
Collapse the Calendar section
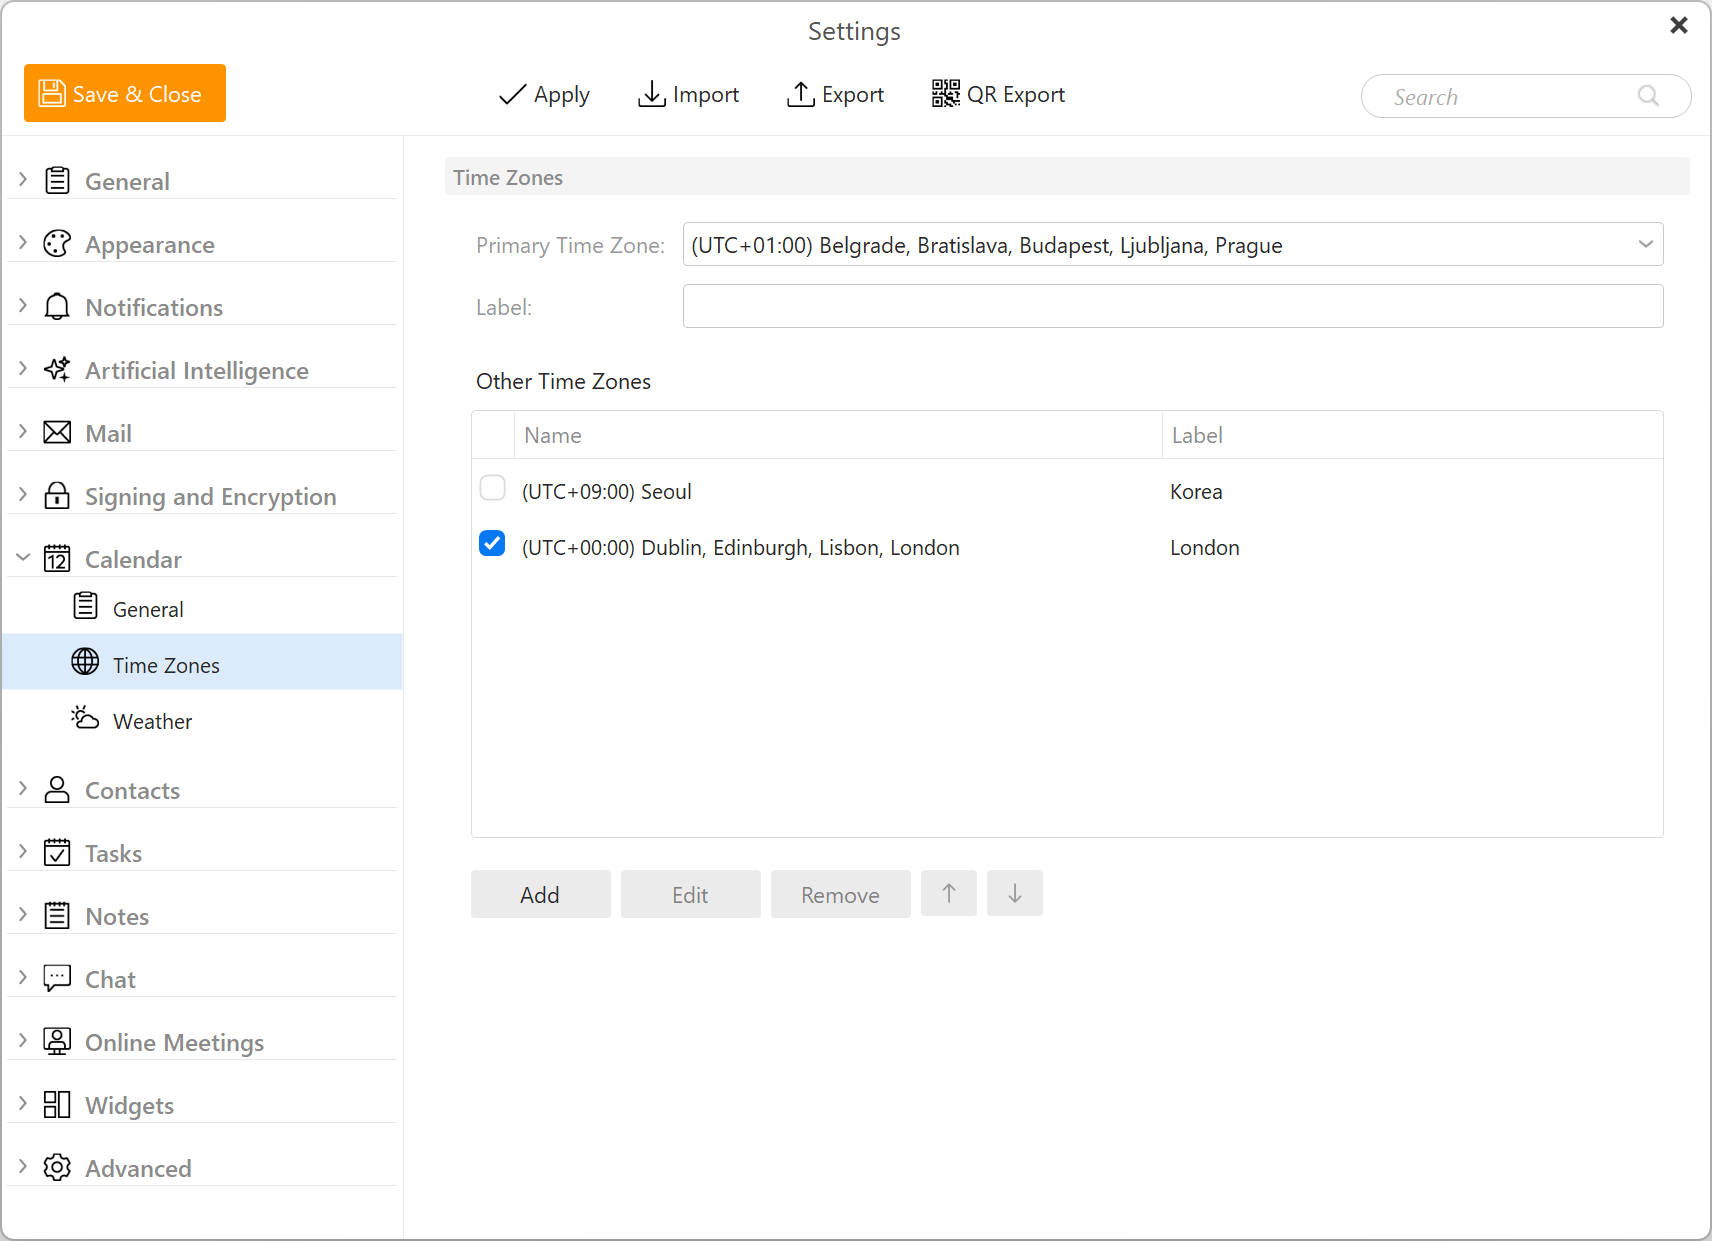tap(23, 558)
